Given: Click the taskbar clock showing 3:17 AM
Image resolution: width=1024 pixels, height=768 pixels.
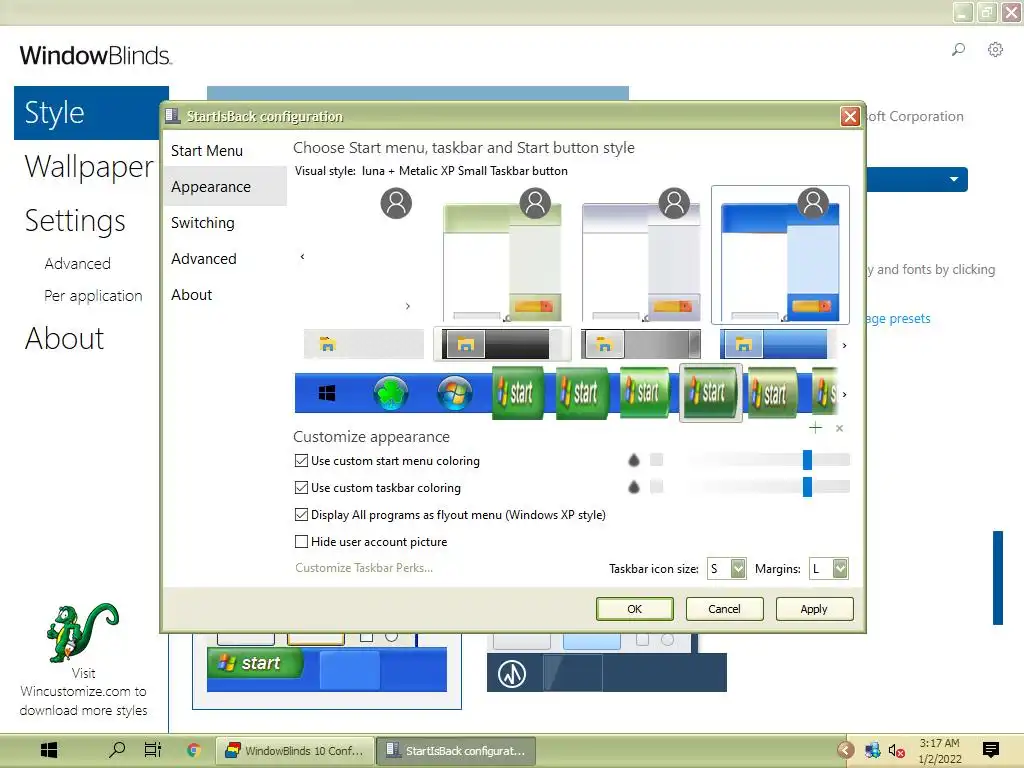Looking at the screenshot, I should [939, 751].
